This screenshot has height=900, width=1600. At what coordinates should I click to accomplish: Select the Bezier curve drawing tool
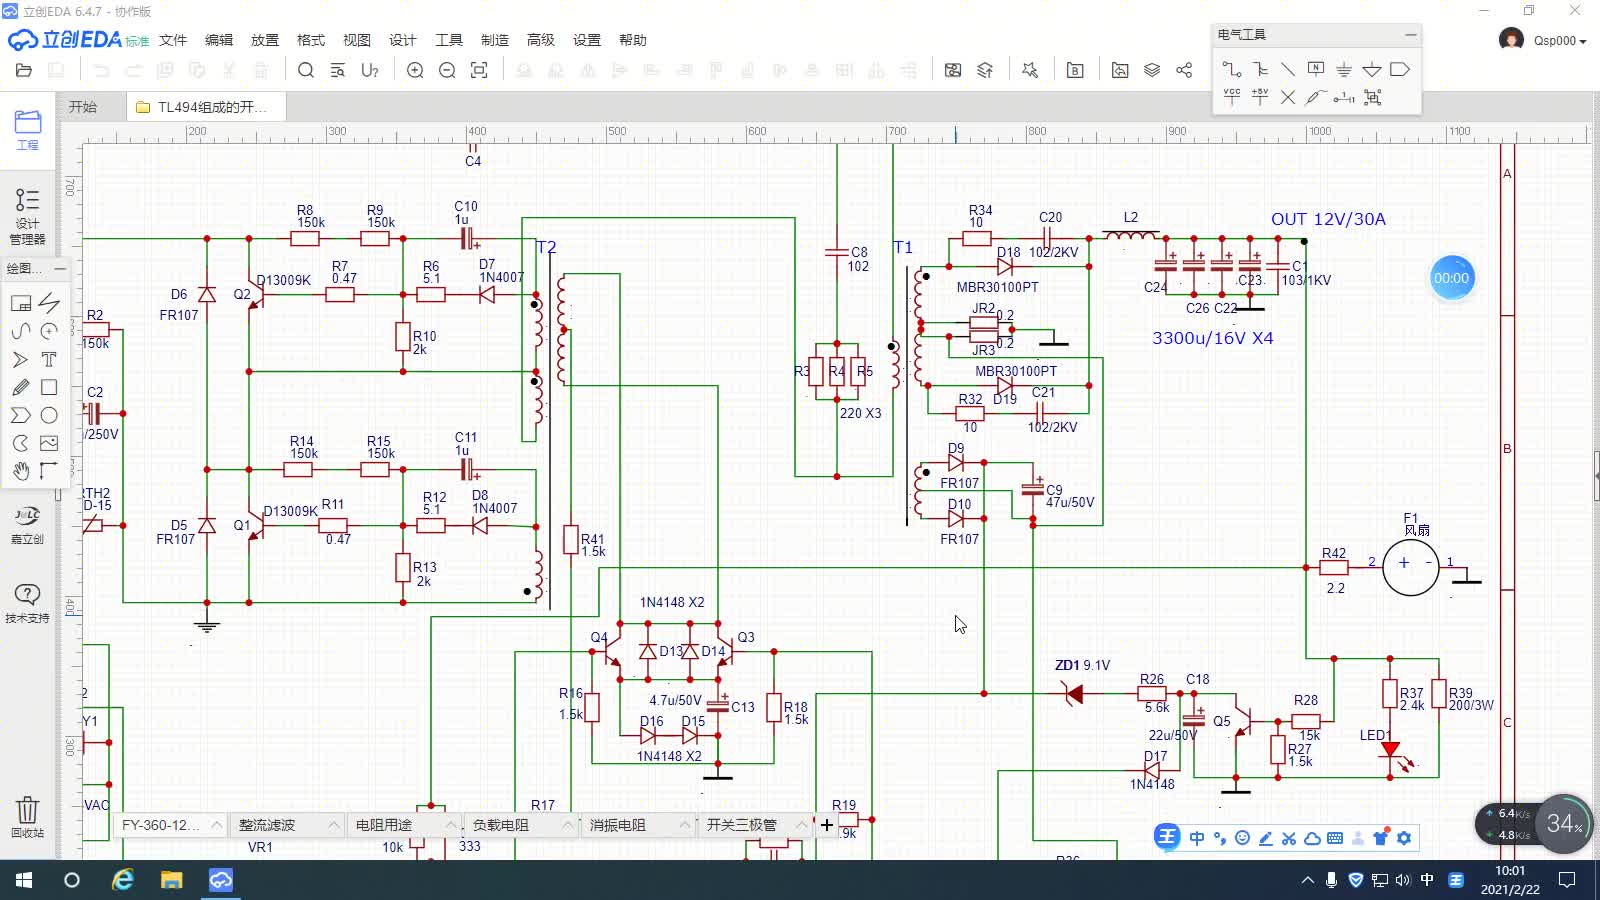pyautogui.click(x=21, y=331)
